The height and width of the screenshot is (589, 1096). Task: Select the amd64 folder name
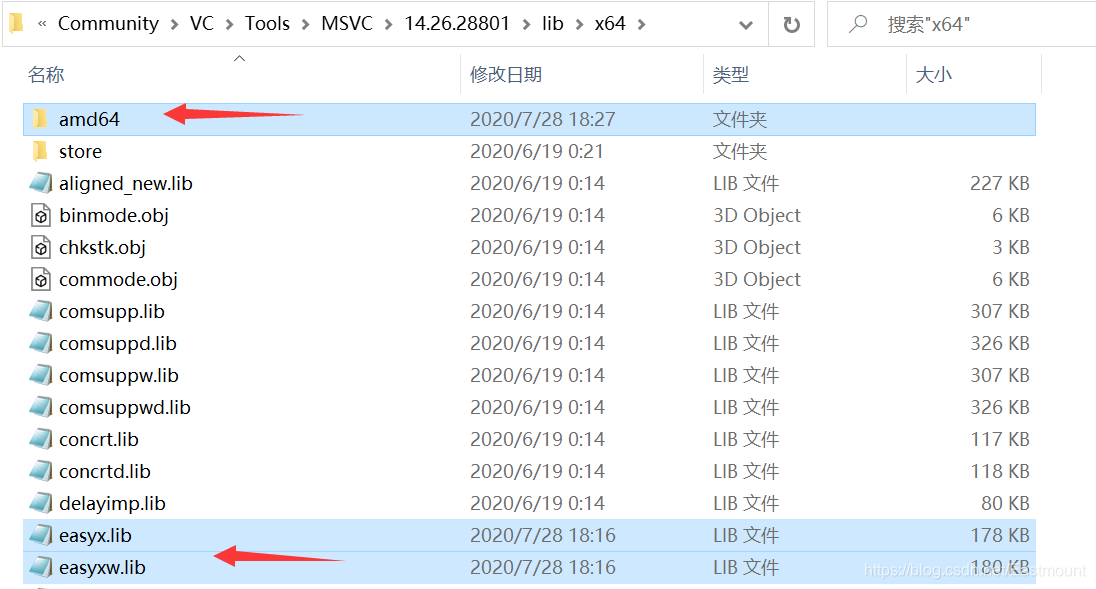click(89, 119)
